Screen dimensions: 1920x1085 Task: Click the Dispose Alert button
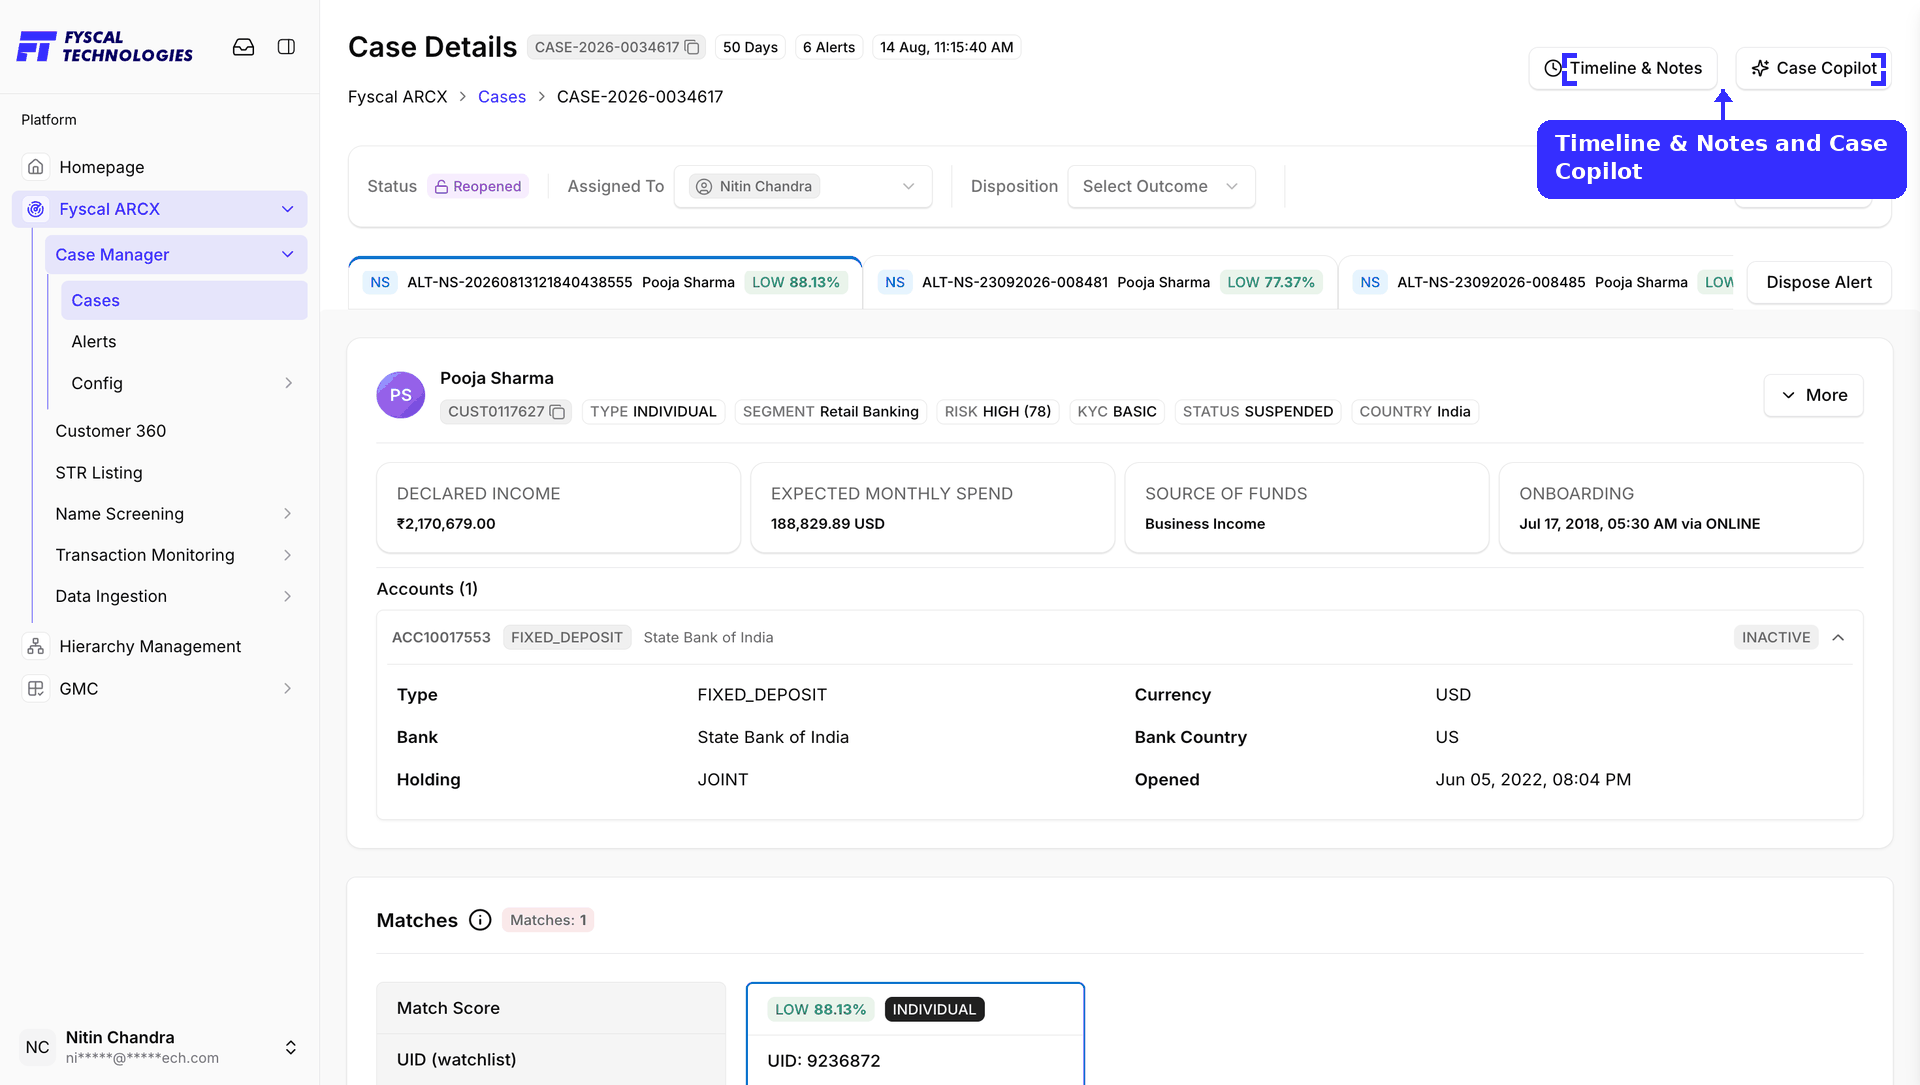1819,282
